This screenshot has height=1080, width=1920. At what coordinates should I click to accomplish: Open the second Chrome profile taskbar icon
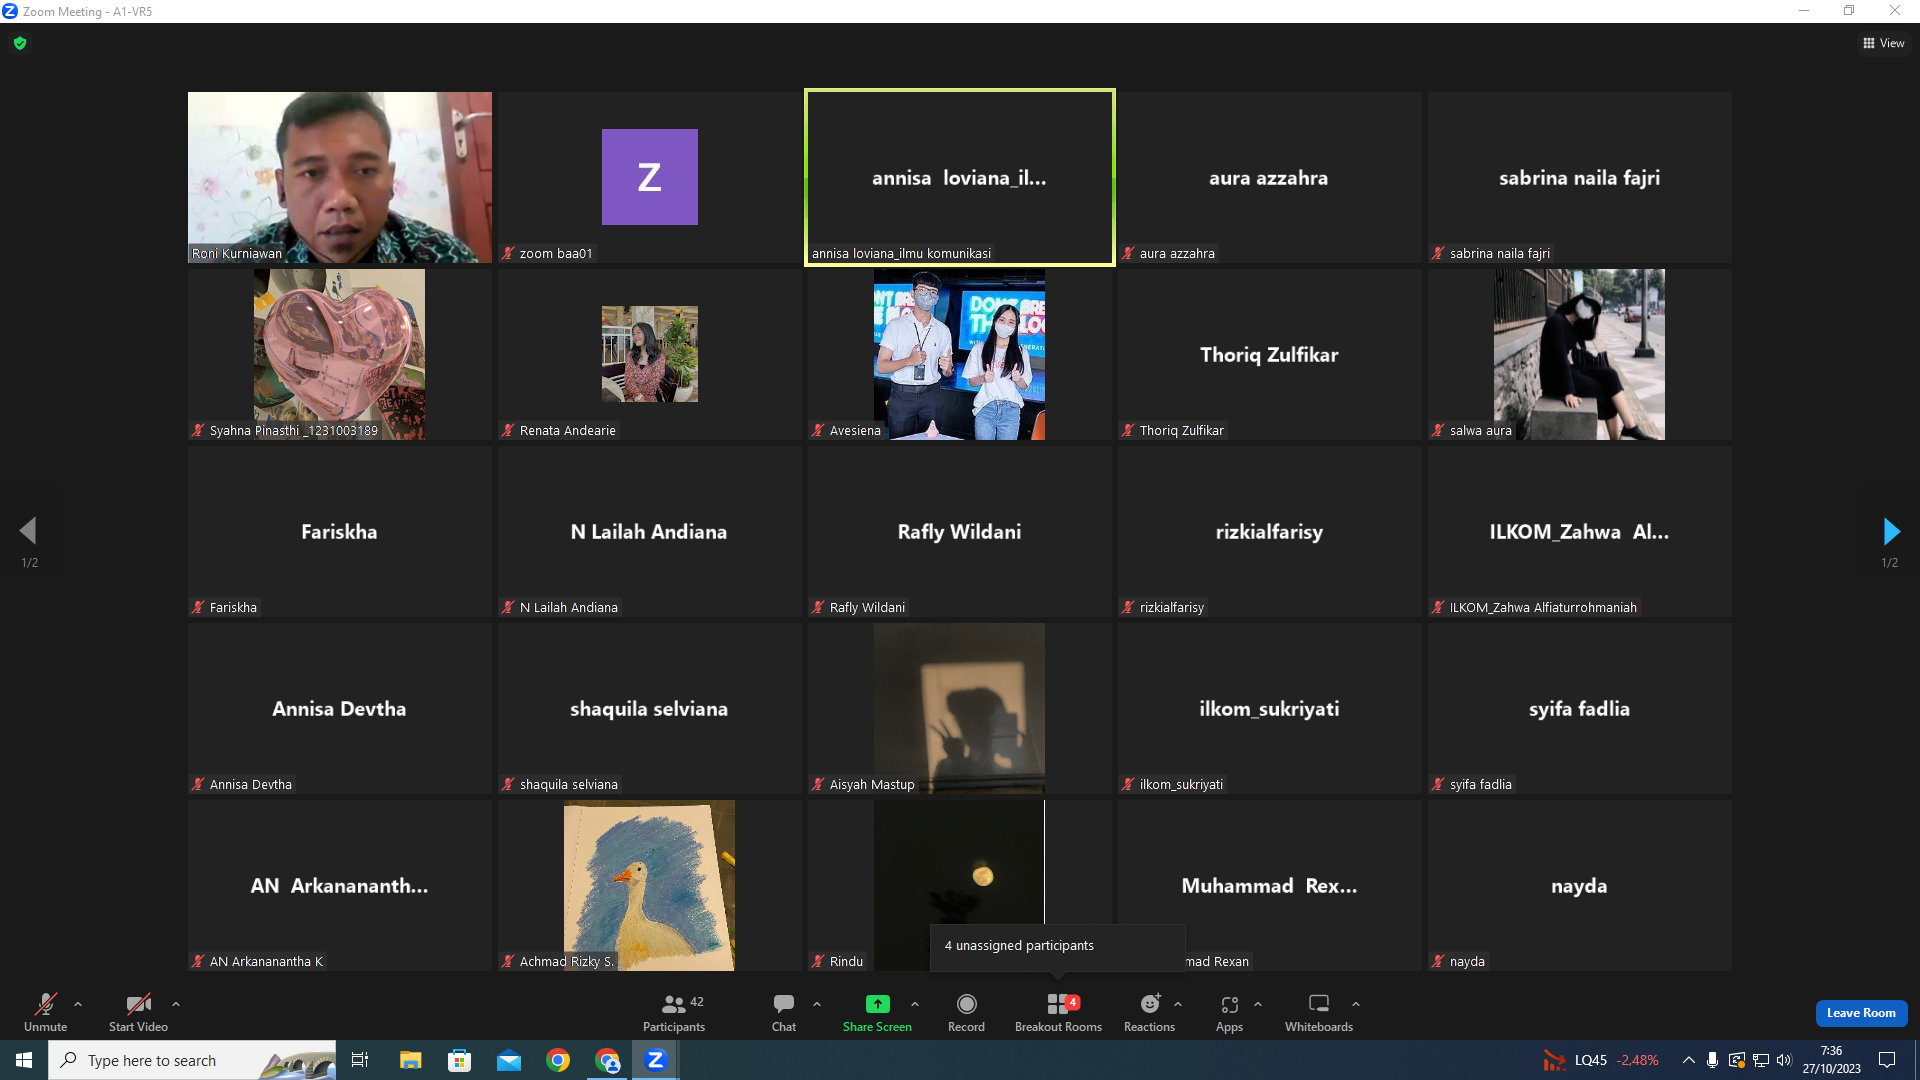[x=607, y=1060]
